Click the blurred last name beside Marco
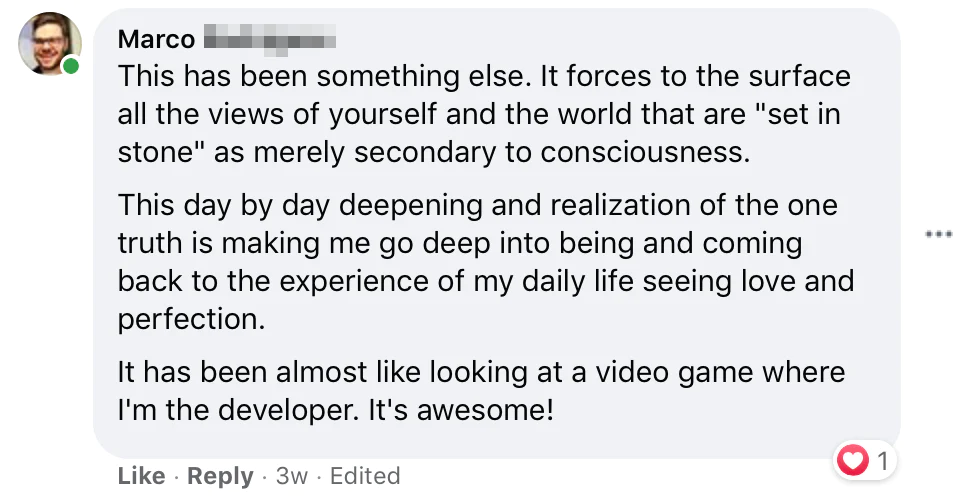Screen dimensions: 970x498 (268, 41)
